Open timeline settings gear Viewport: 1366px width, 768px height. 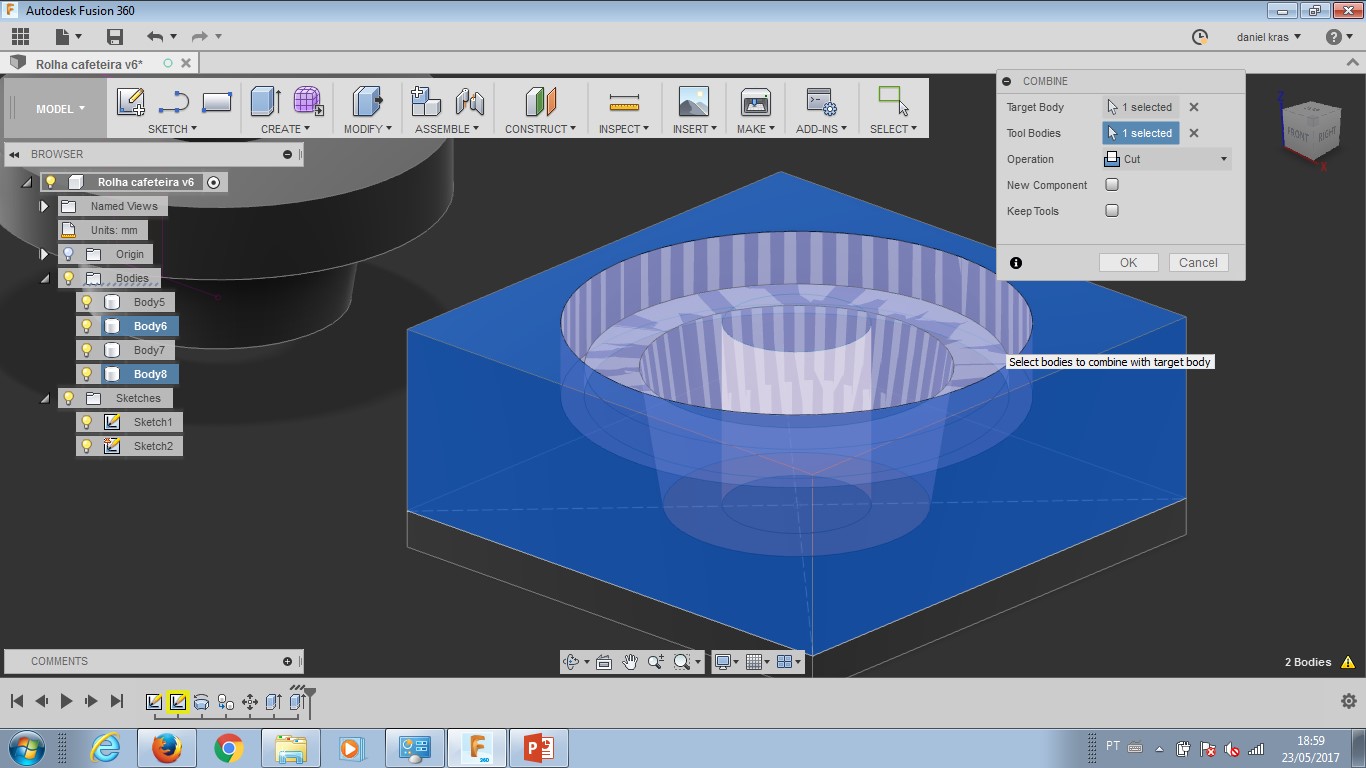(1348, 701)
